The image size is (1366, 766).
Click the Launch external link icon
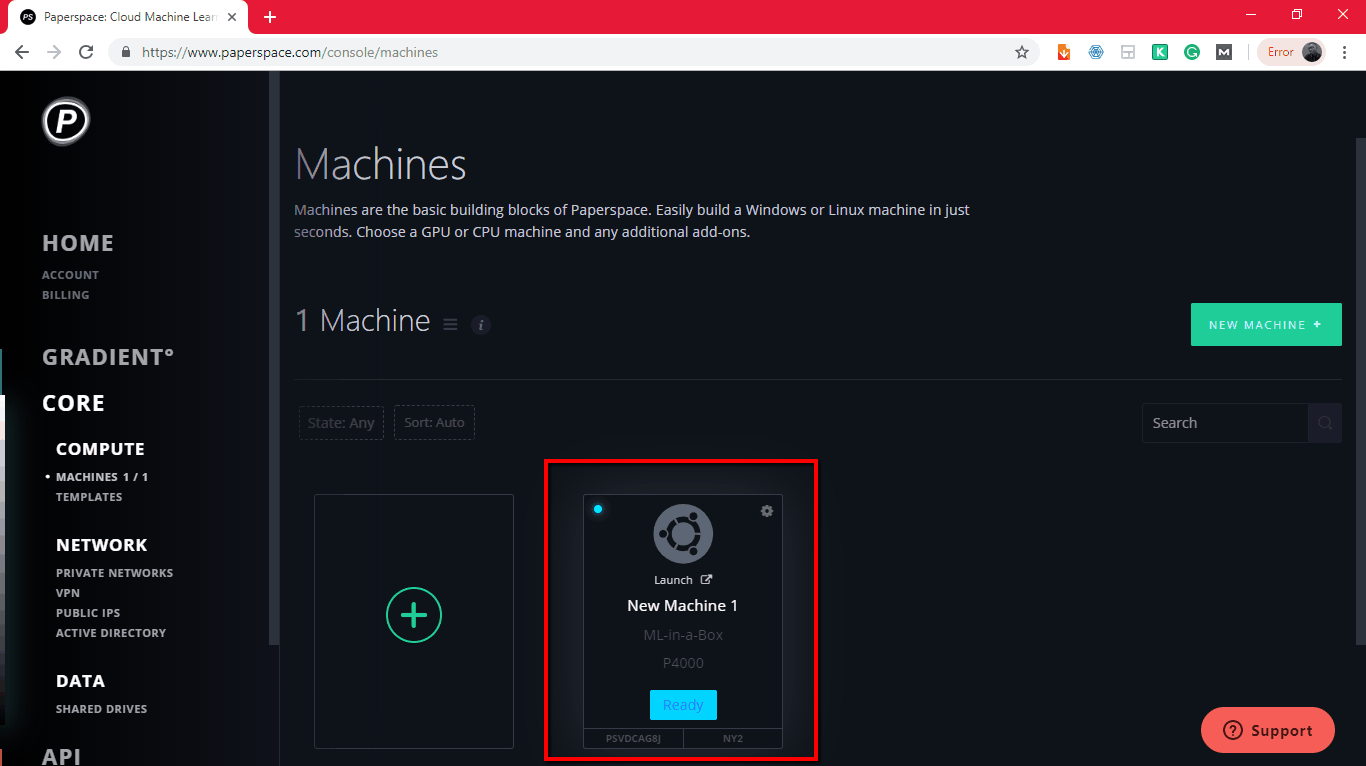(706, 579)
